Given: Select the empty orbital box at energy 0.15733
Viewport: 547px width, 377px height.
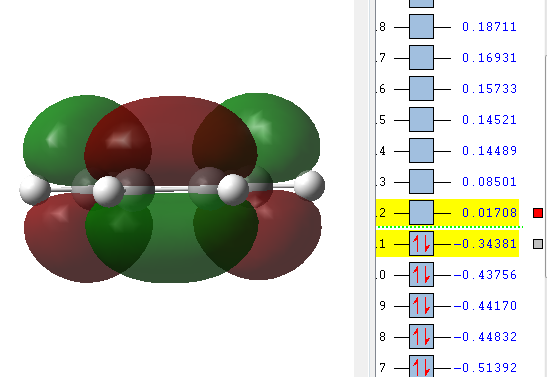Looking at the screenshot, I should pos(421,89).
